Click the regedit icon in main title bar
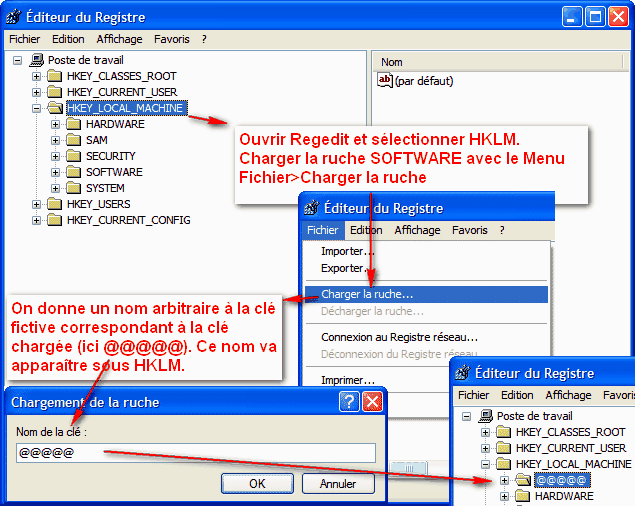635x506 pixels. pyautogui.click(x=14, y=17)
